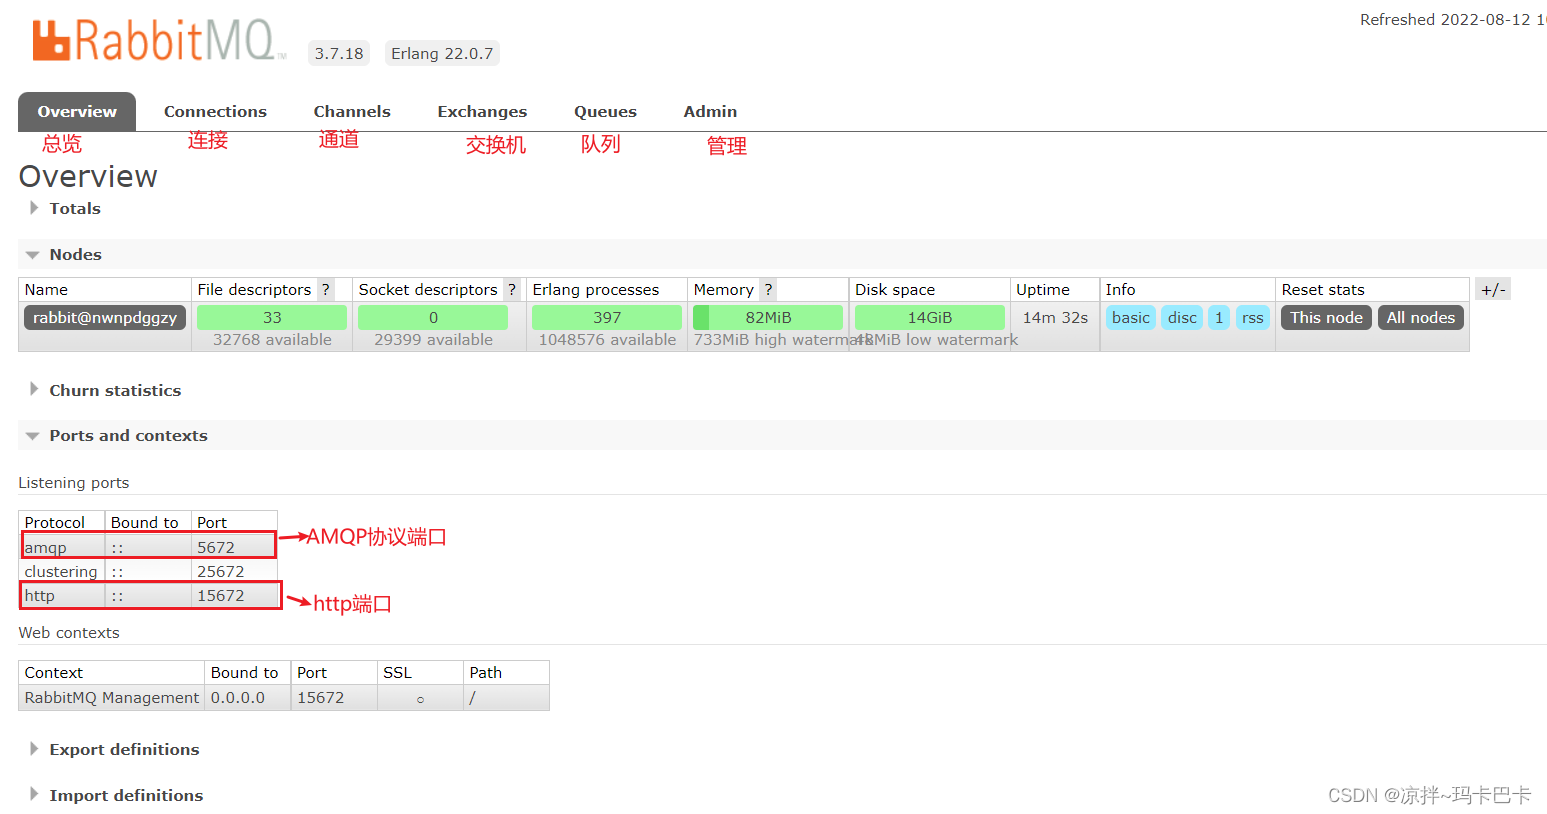This screenshot has width=1547, height=814.
Task: Select the clustering protocol cell
Action: click(62, 572)
